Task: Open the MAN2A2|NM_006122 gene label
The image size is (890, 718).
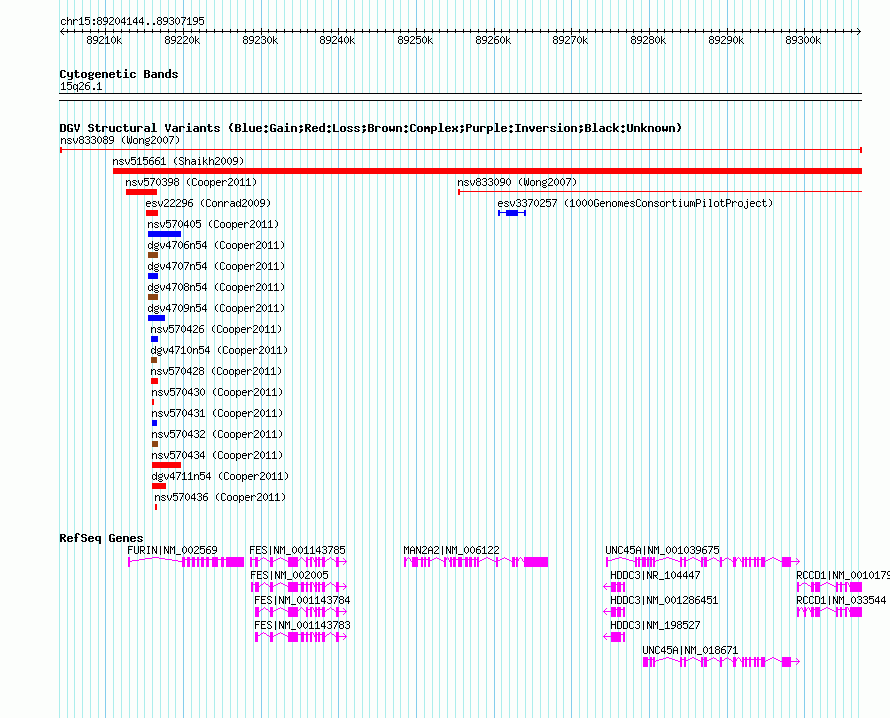Action: [x=451, y=550]
